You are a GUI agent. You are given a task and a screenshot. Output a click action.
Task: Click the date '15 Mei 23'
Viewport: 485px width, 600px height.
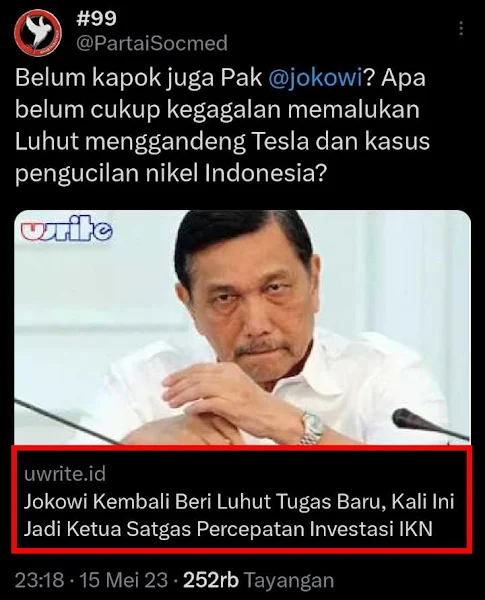tap(124, 580)
